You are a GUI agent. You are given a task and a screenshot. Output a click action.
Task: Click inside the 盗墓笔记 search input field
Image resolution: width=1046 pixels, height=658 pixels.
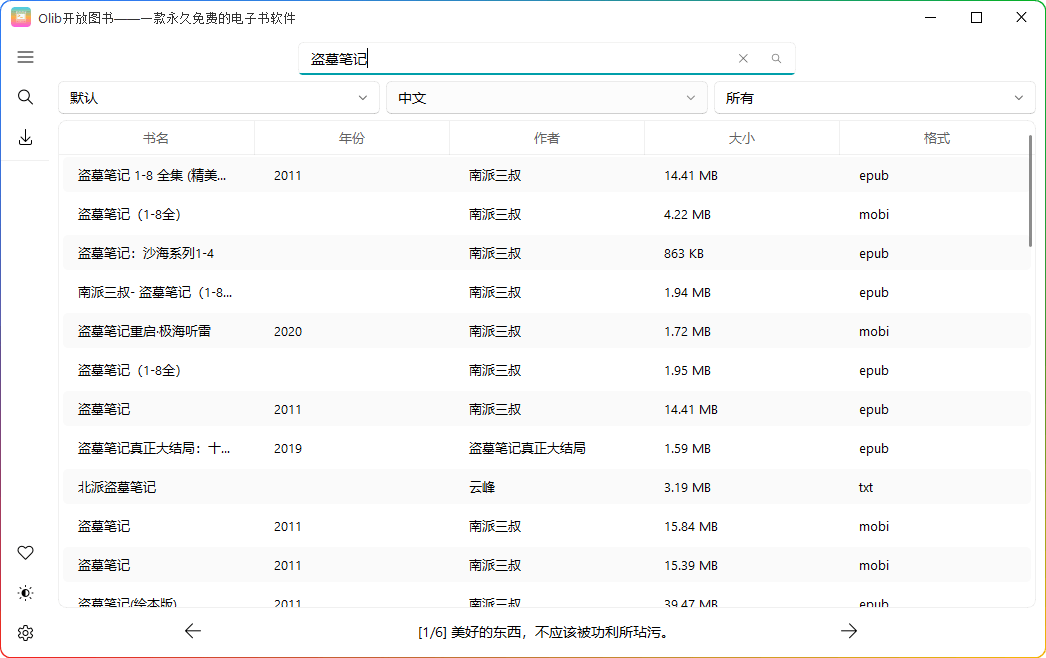click(x=520, y=59)
